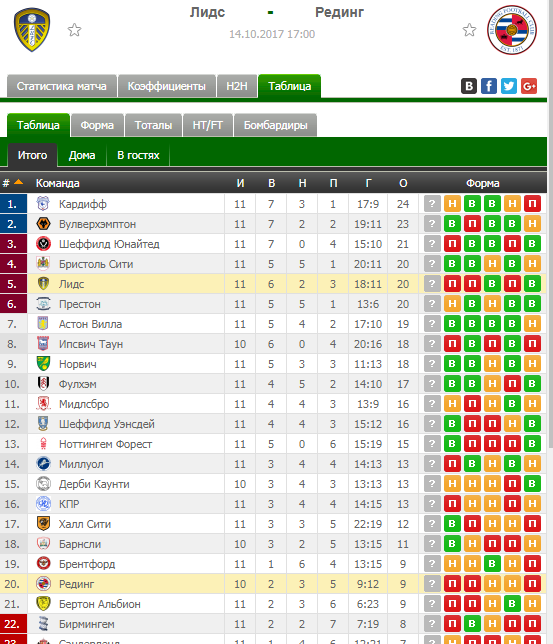Click the question mark badge in Leeds row

(432, 284)
